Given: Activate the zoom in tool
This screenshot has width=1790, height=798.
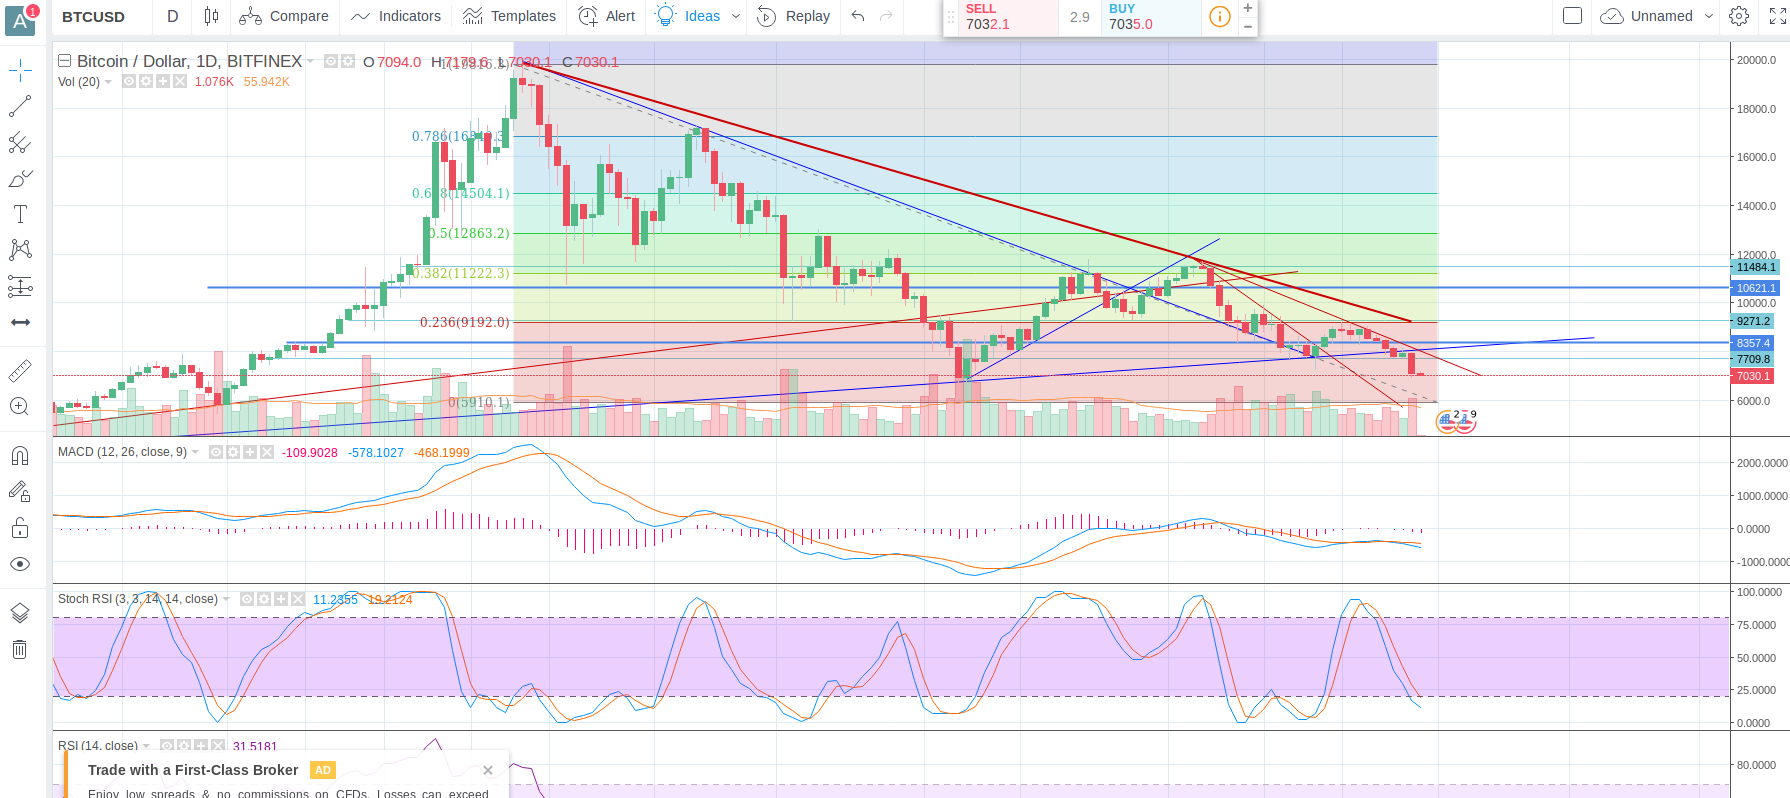Looking at the screenshot, I should point(20,406).
